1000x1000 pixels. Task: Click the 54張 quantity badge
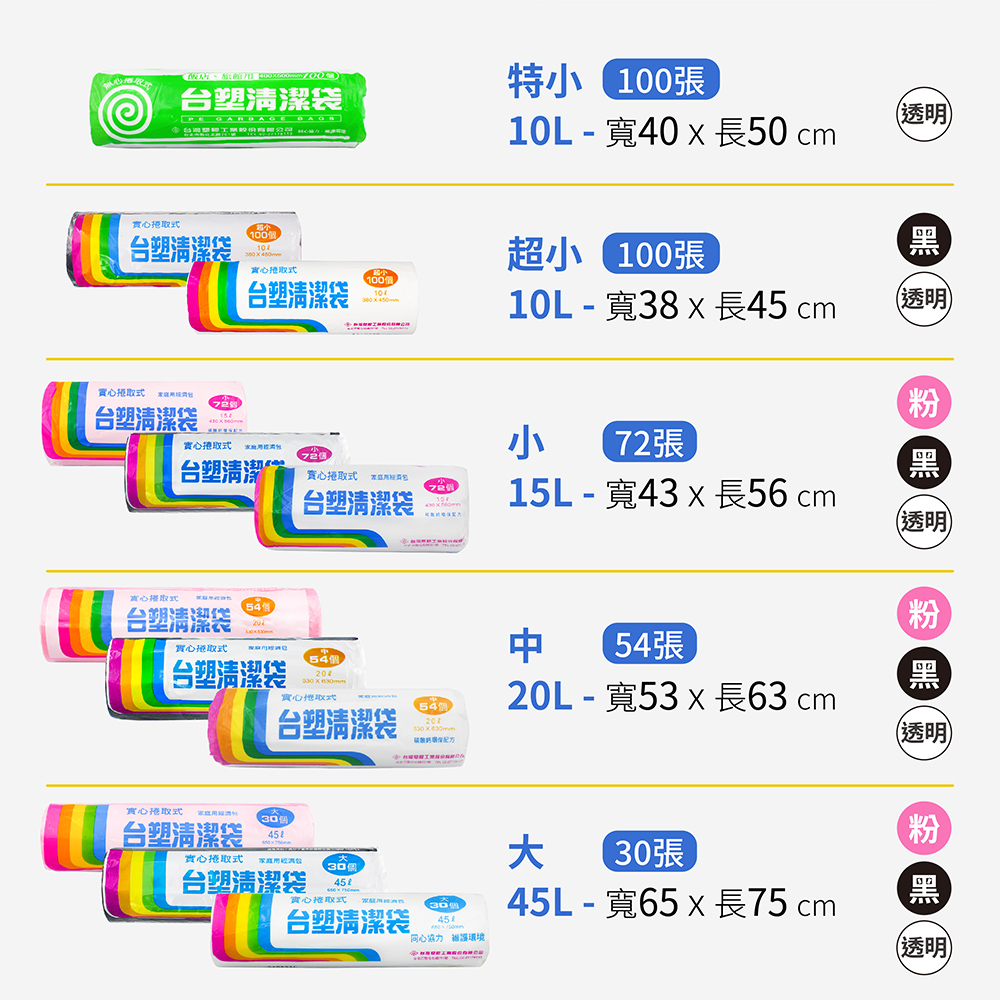(x=649, y=646)
